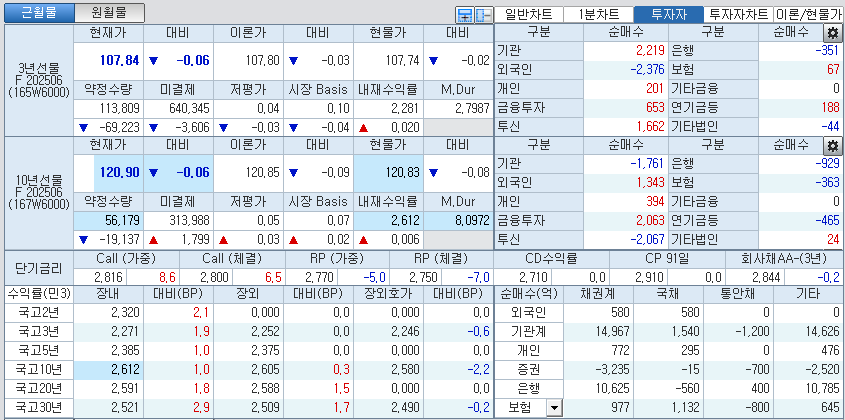Screen dimensions: 845x420
Task: Click 금융투자 net buy 2,063
Action: tap(652, 220)
